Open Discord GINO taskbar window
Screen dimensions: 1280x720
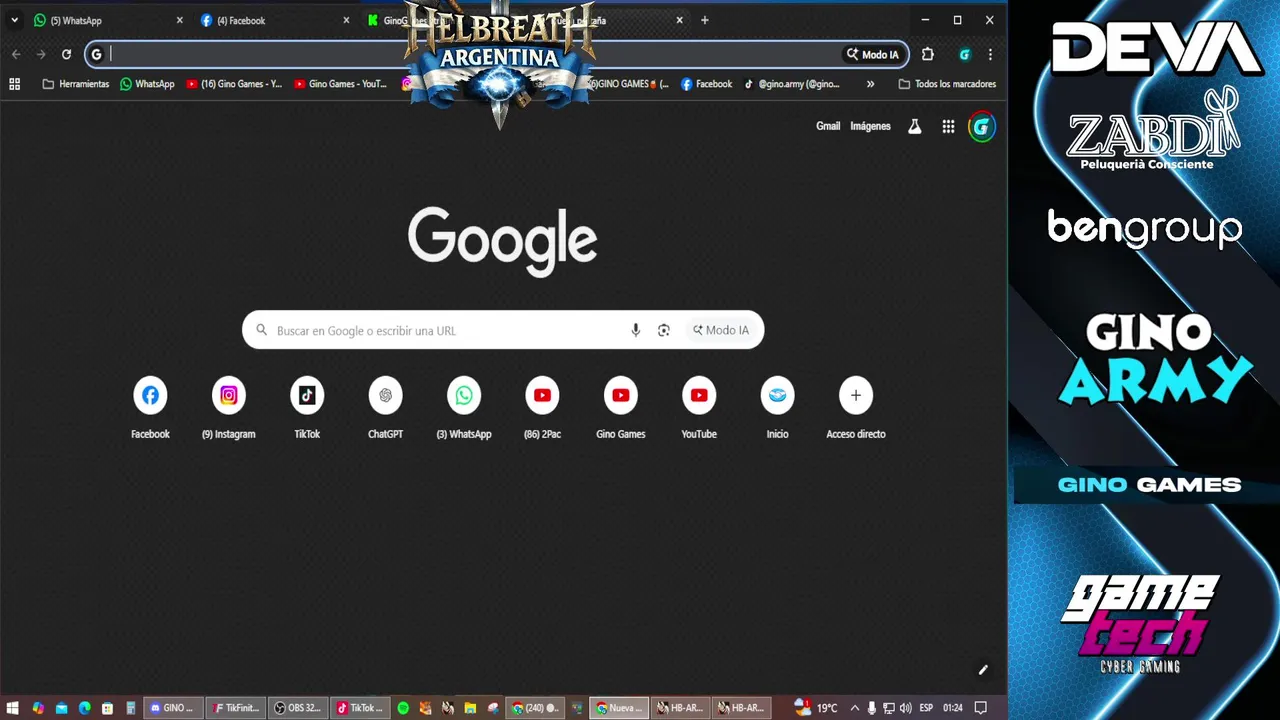pos(172,708)
